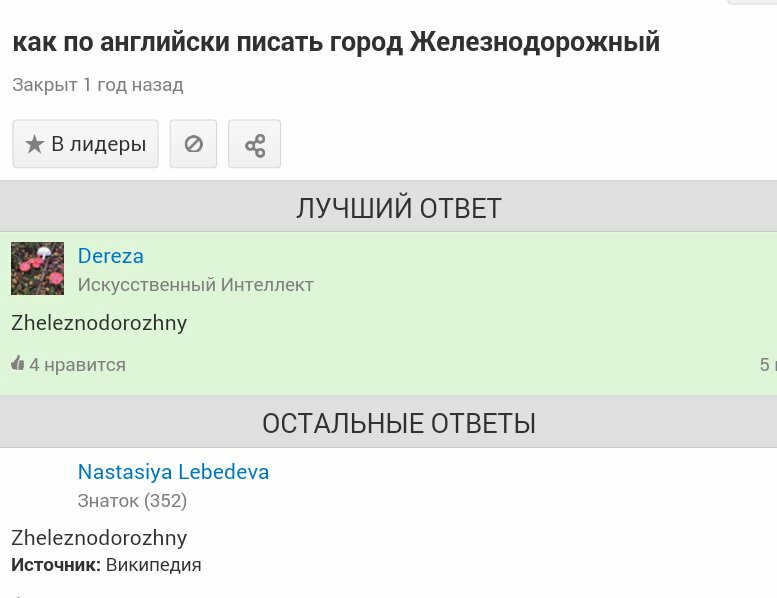The image size is (777, 598).
Task: Click the ОСТАЛЬНЫЕ ОТВЕТЫ section header
Action: pos(388,423)
